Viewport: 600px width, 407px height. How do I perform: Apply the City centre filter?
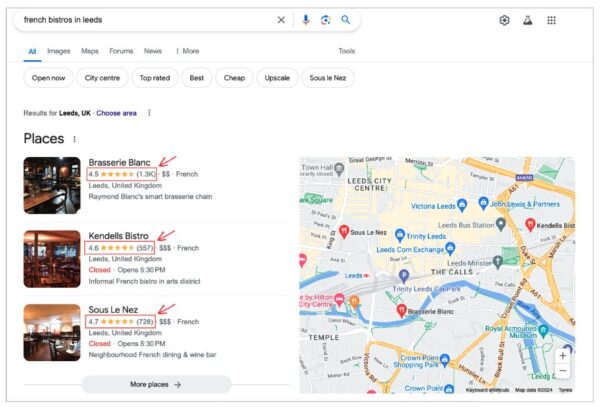point(102,78)
